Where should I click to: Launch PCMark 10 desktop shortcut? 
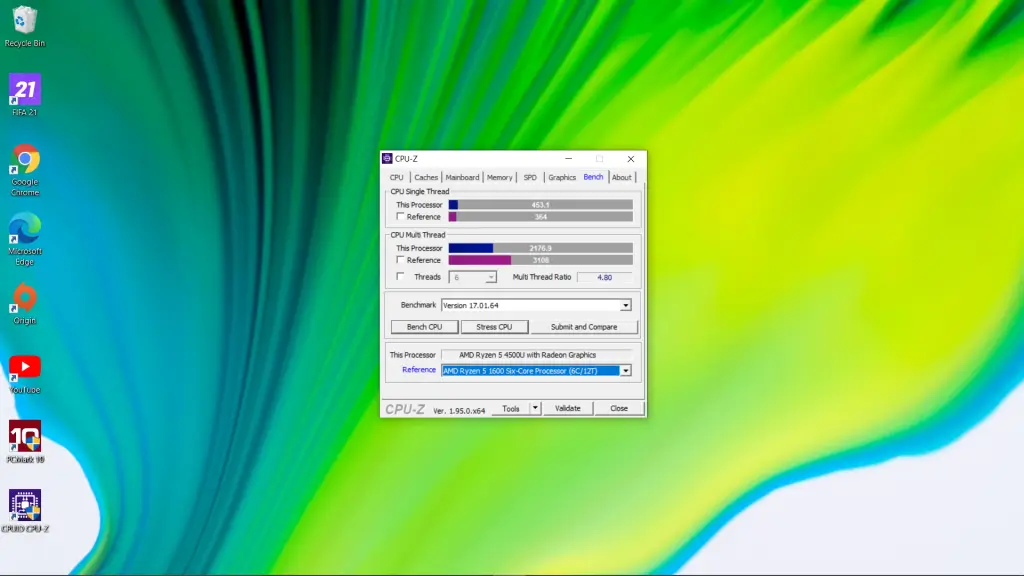(x=25, y=442)
